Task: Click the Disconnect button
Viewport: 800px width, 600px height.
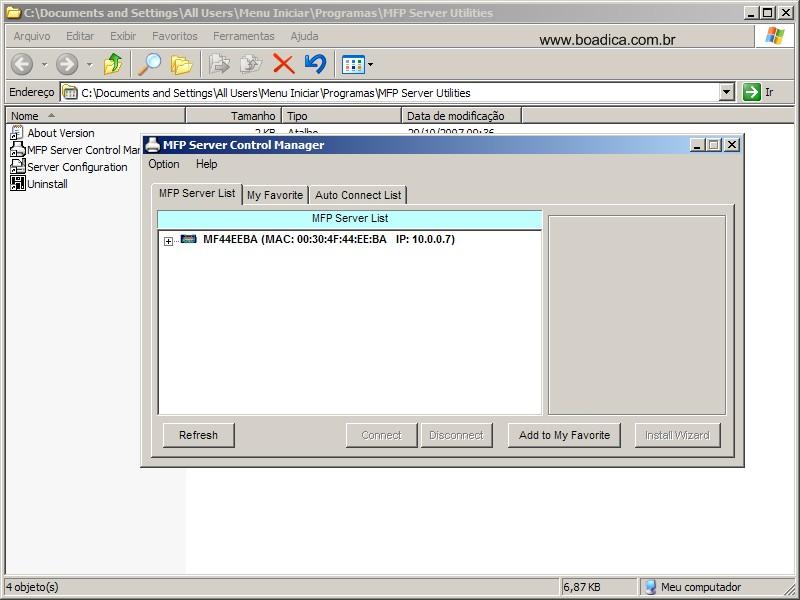Action: pyautogui.click(x=456, y=435)
